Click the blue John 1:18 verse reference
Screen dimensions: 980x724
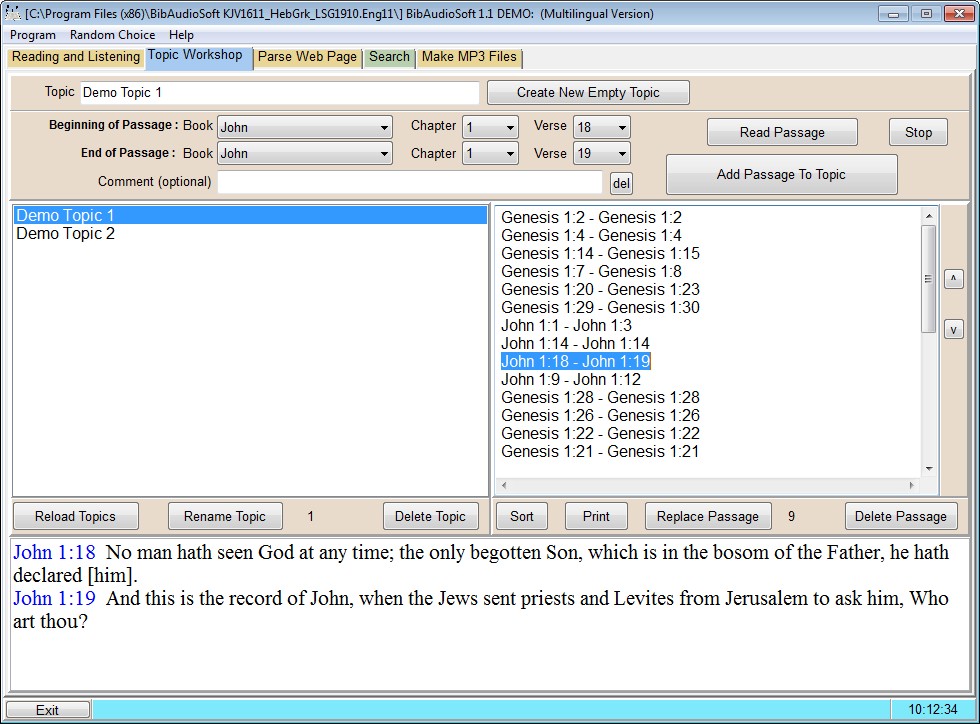click(54, 553)
